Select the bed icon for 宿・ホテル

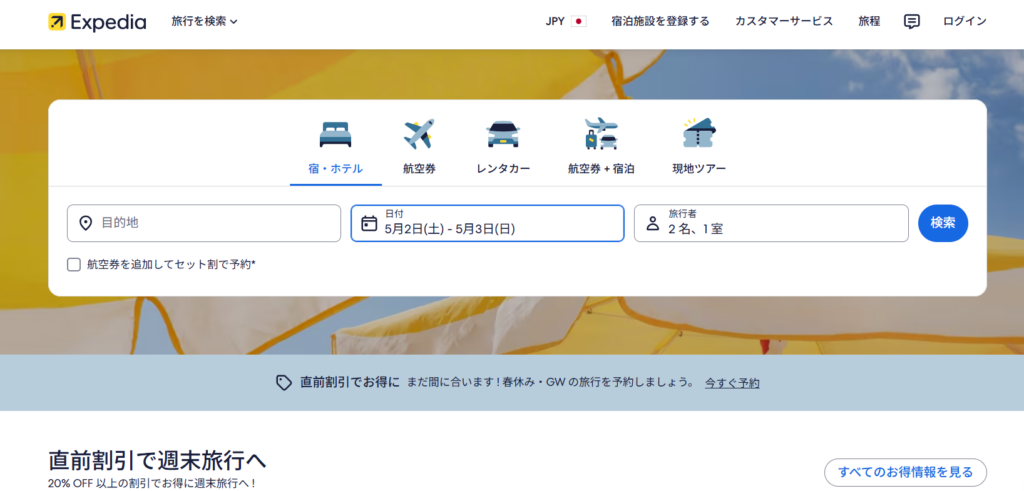336,134
